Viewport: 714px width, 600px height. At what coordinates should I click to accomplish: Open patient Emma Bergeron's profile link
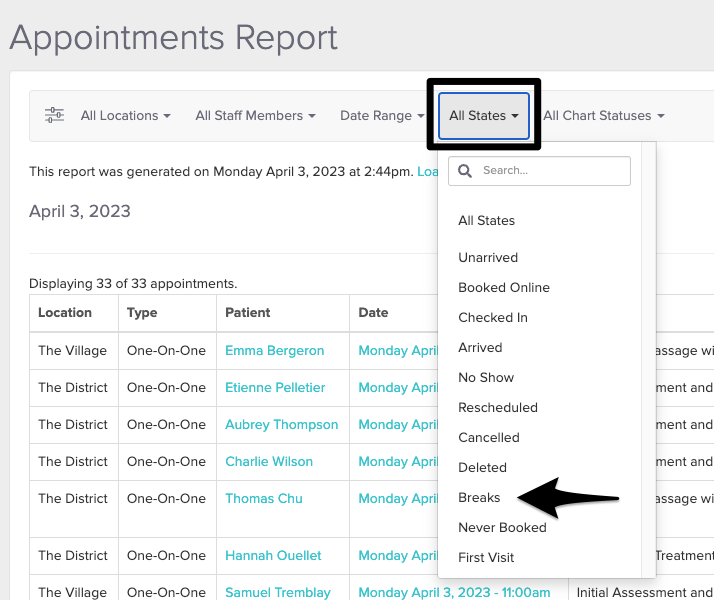click(x=274, y=350)
